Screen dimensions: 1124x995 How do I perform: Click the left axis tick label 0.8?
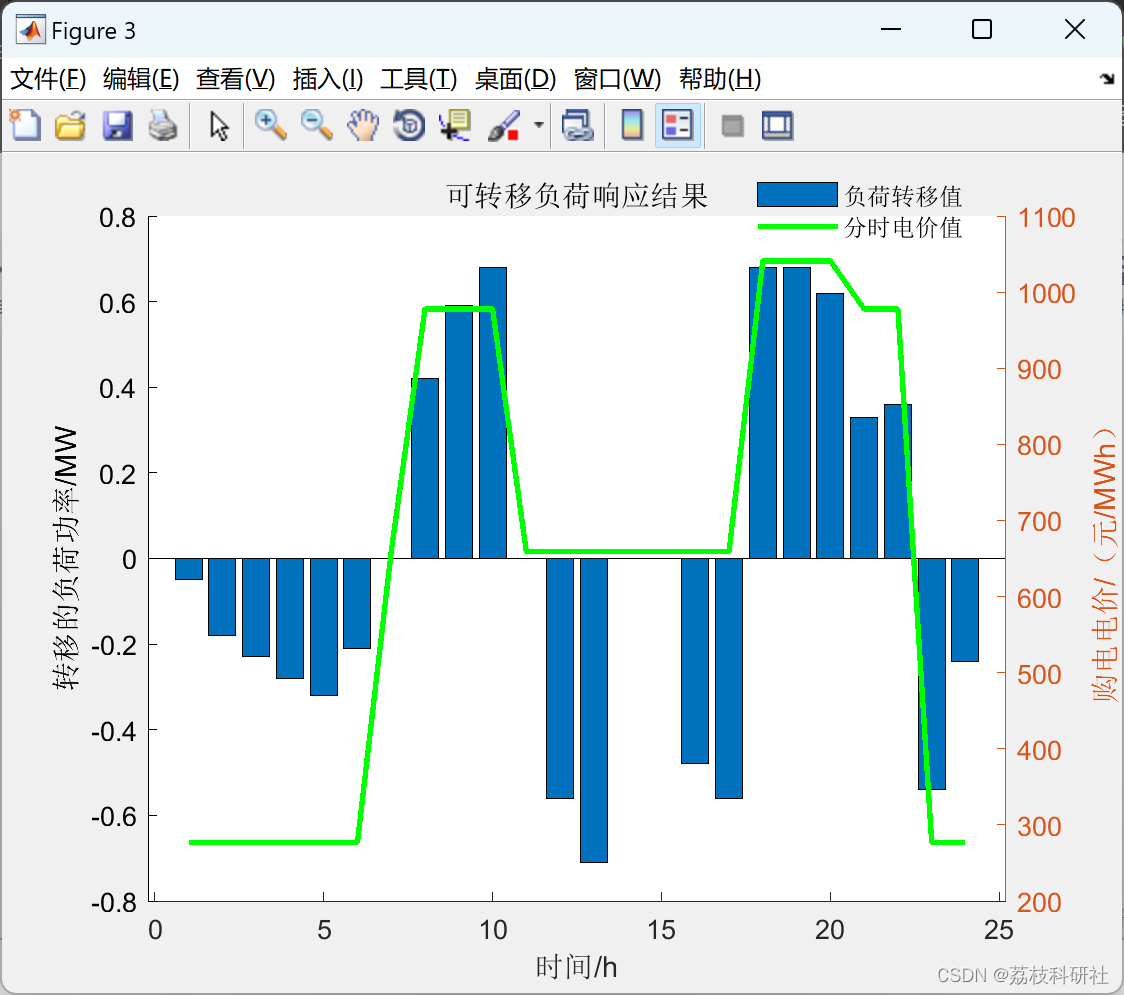(x=118, y=217)
